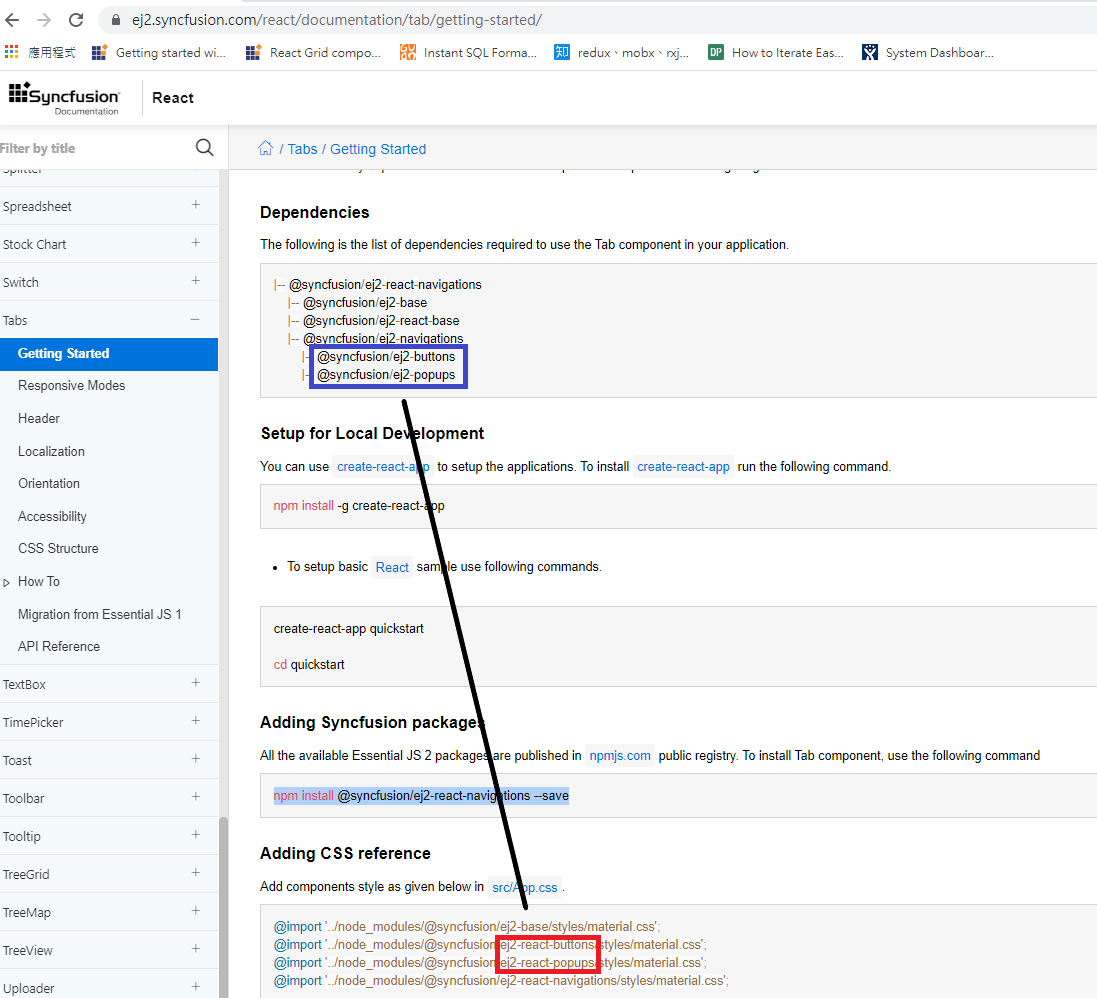The width and height of the screenshot is (1097, 998).
Task: Click the browser forward arrow
Action: [x=44, y=20]
